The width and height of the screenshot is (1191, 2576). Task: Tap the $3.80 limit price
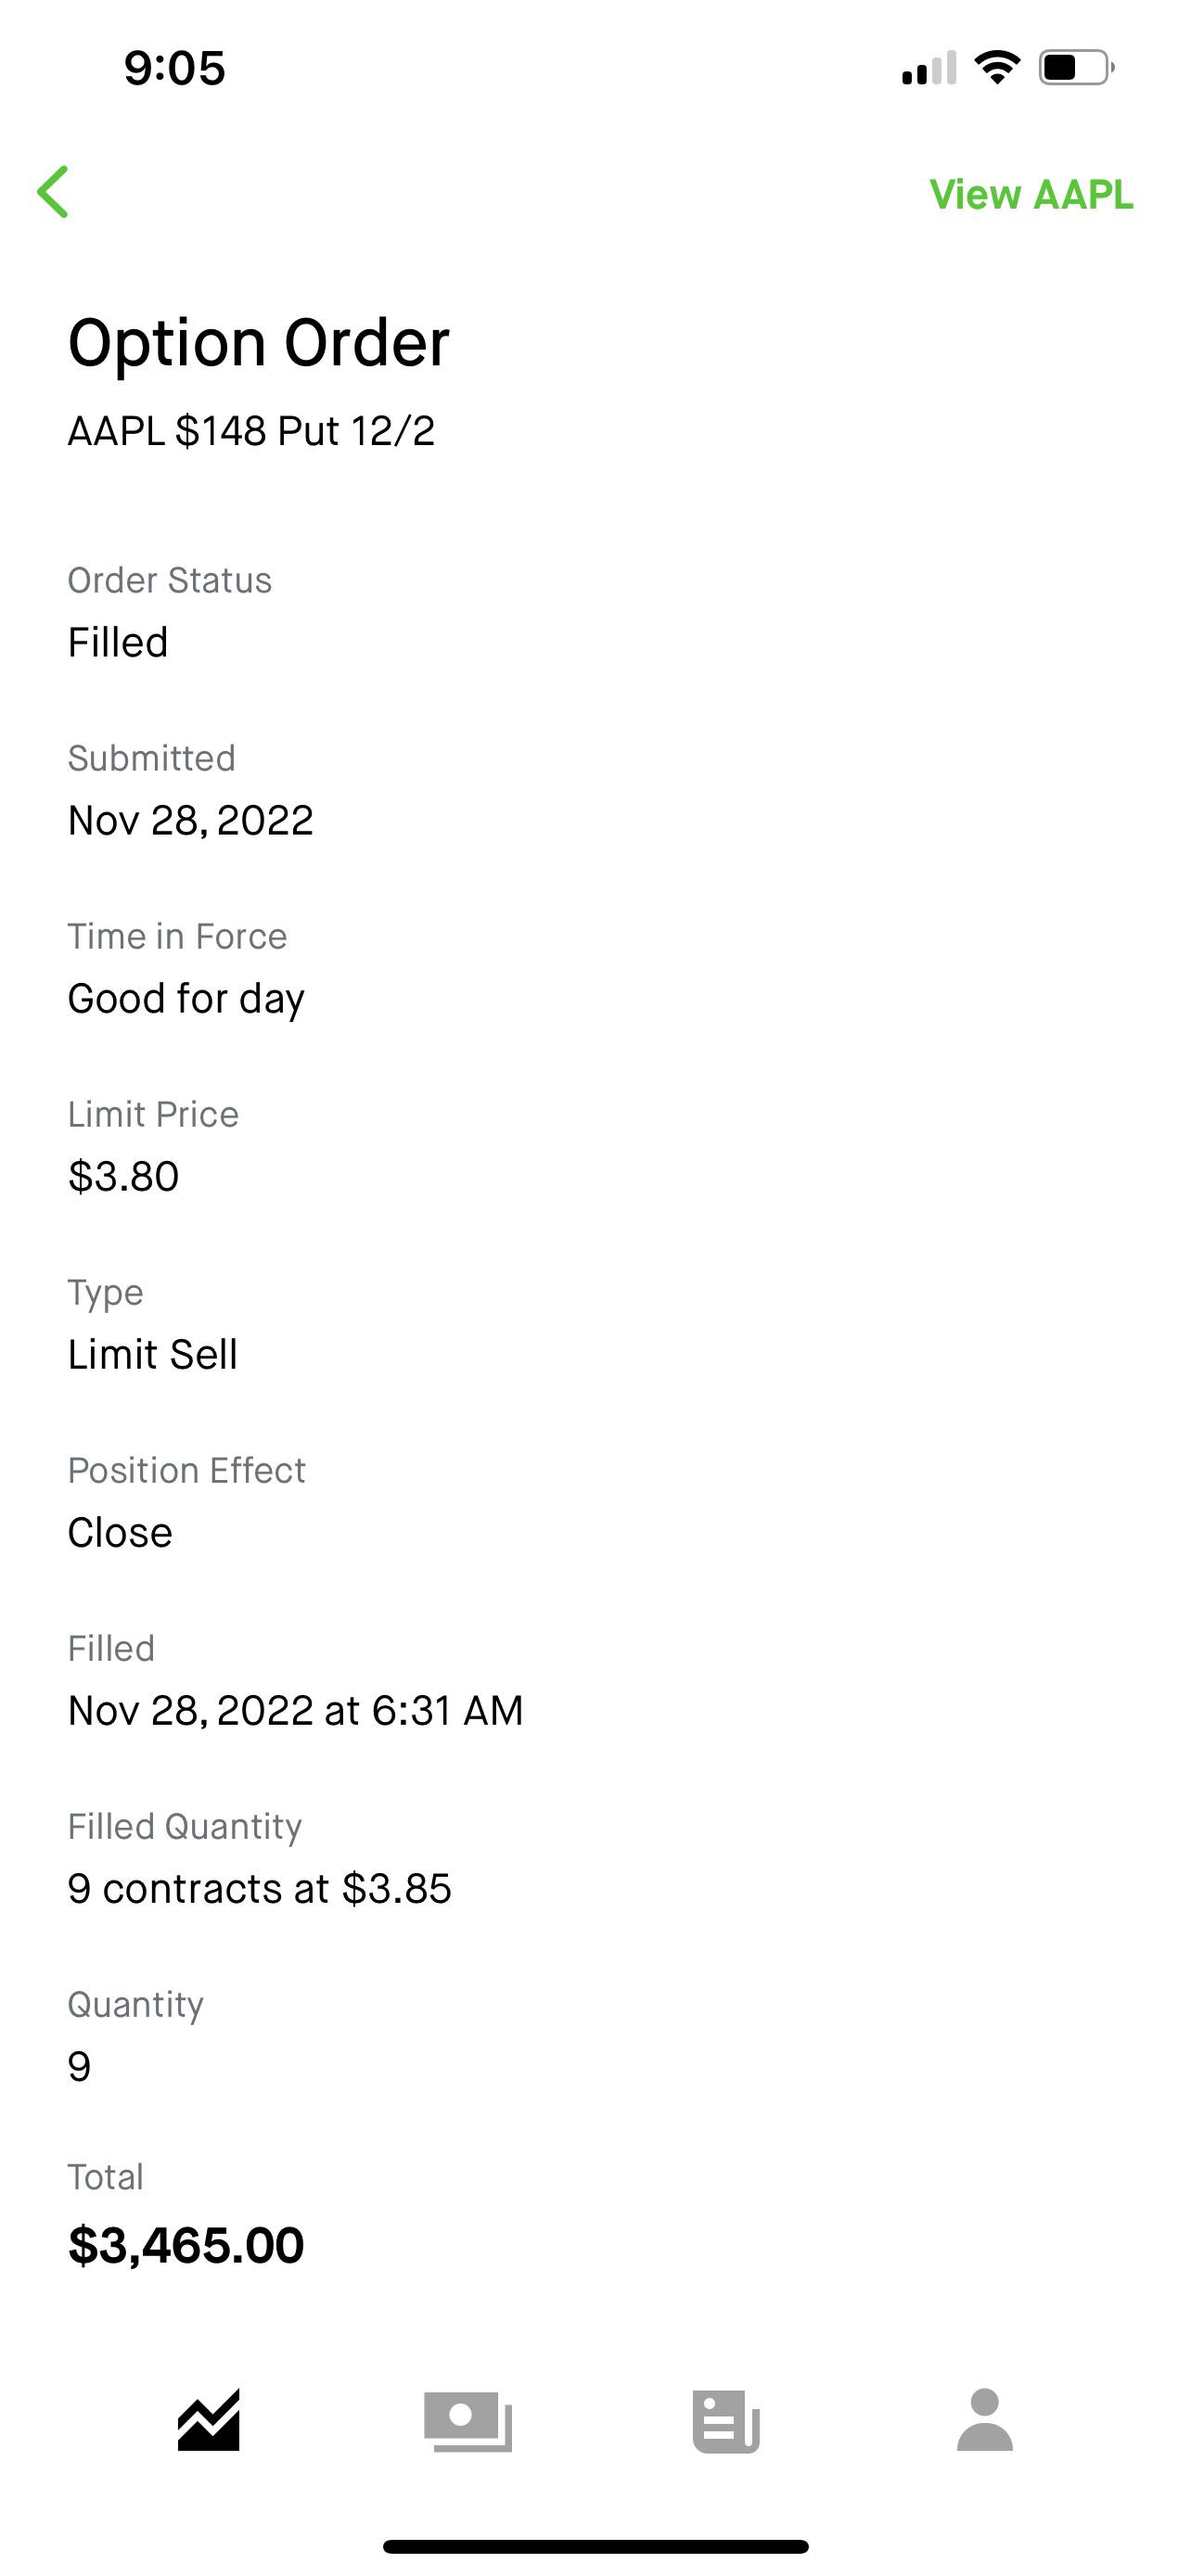pos(123,1176)
